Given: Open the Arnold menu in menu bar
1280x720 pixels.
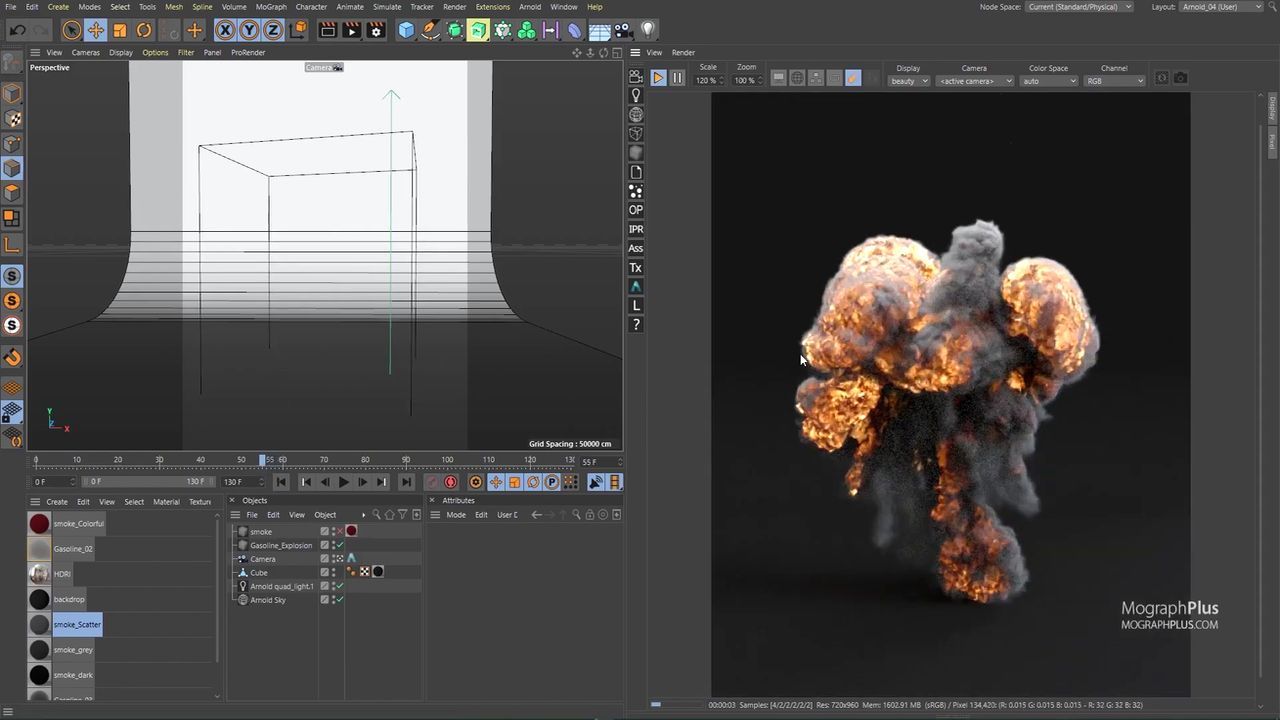Looking at the screenshot, I should coord(530,7).
